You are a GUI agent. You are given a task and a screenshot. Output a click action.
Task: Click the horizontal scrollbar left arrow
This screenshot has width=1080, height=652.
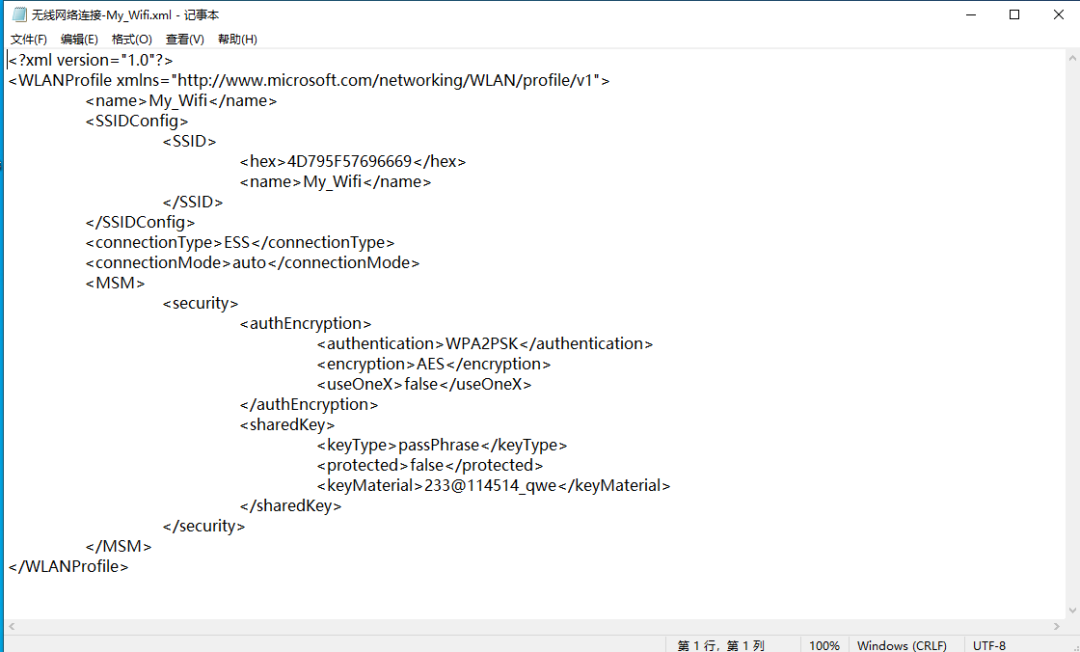pos(11,627)
